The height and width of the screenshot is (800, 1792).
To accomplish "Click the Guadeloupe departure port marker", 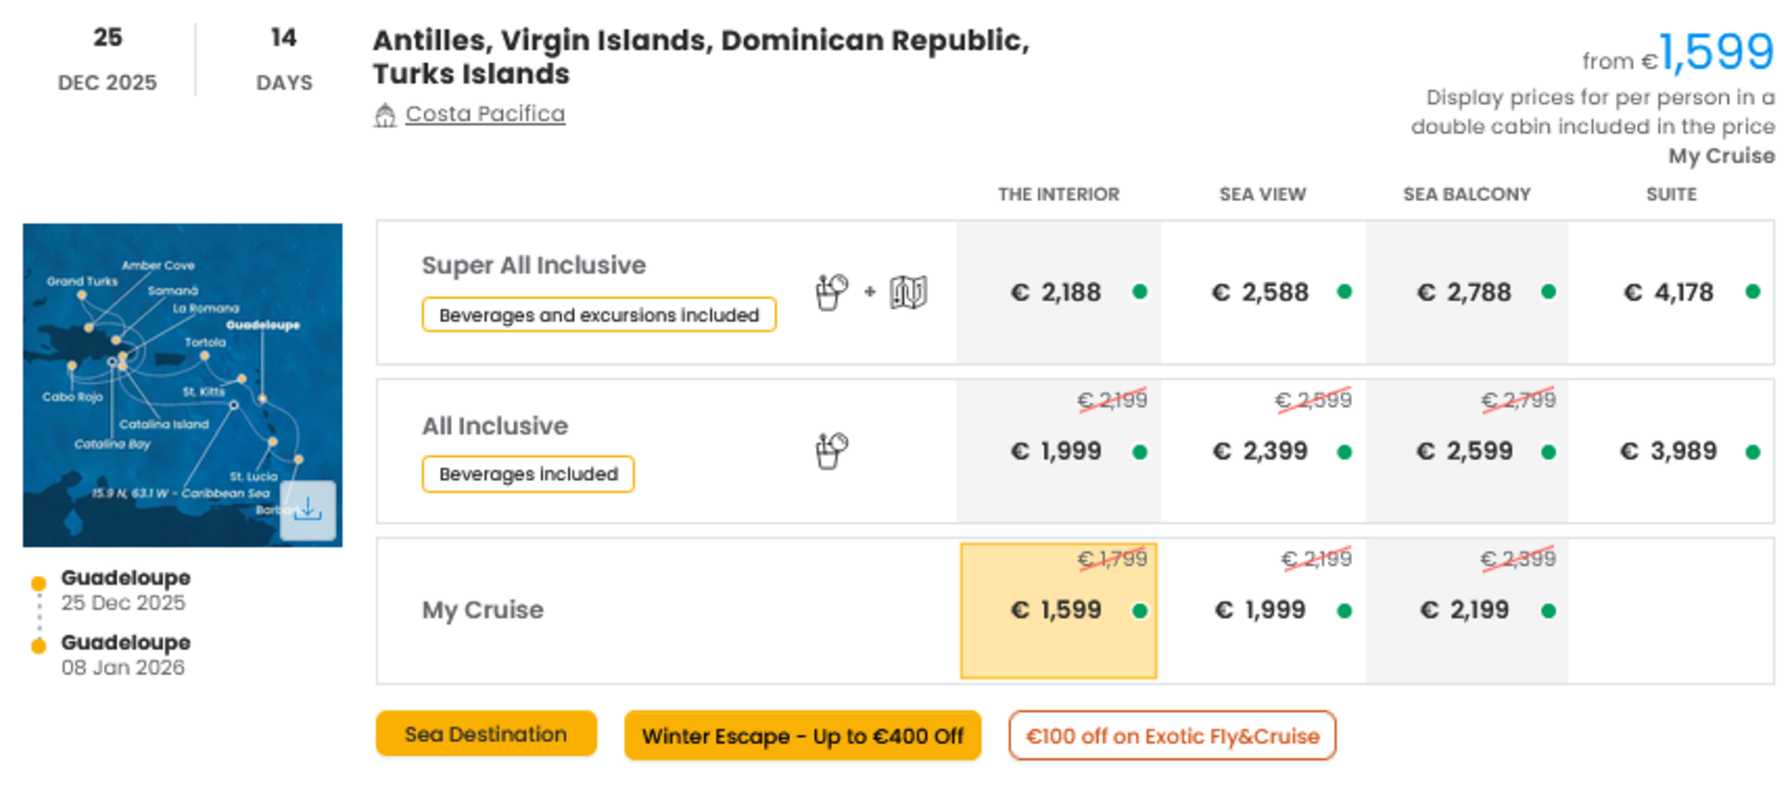I will pos(39,583).
